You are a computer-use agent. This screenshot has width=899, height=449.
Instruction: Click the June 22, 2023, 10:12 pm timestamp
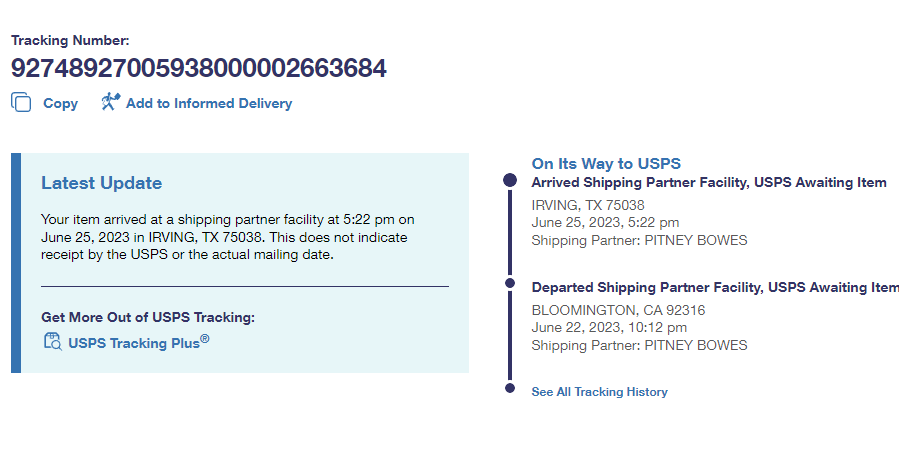[x=609, y=327]
